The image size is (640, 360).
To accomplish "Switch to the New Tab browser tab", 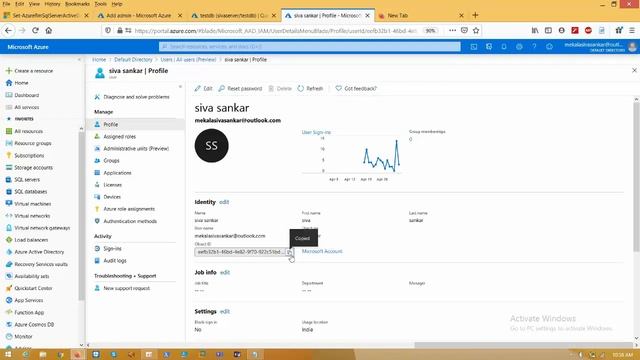I will [x=420, y=16].
